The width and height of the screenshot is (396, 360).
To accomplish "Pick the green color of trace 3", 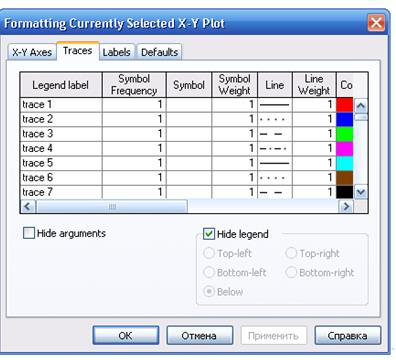I will coord(345,134).
